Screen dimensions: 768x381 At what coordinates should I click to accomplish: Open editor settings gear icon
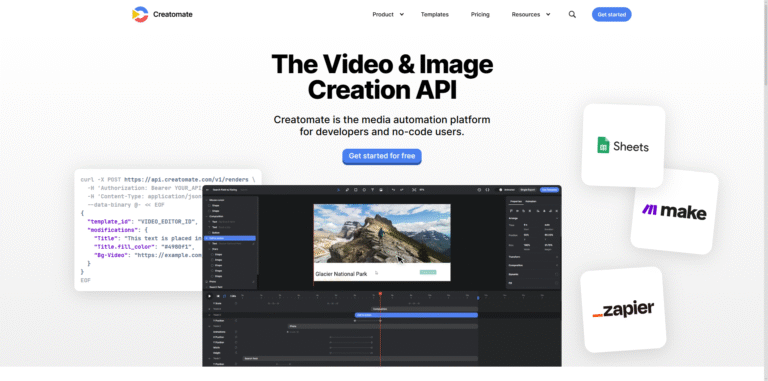(480, 190)
